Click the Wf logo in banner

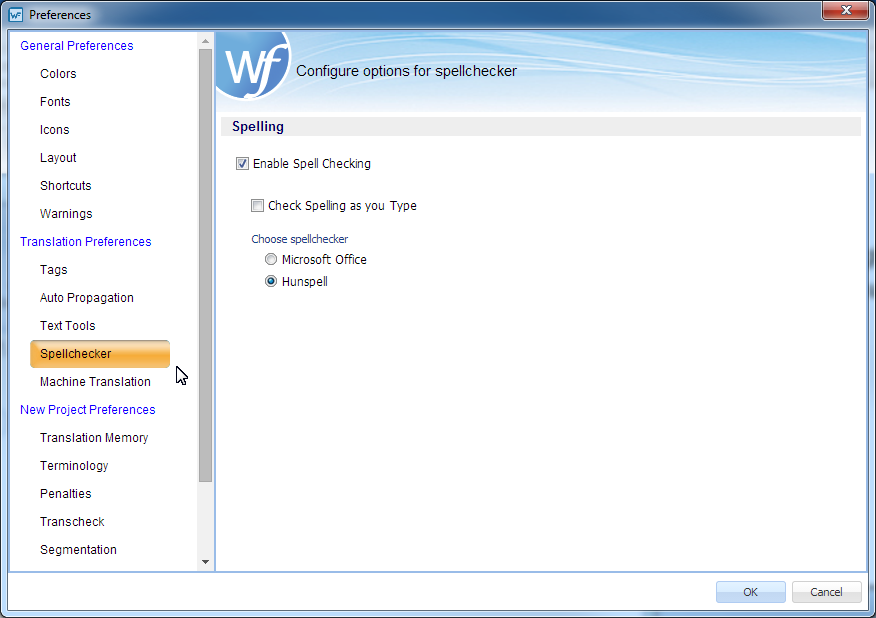point(255,67)
